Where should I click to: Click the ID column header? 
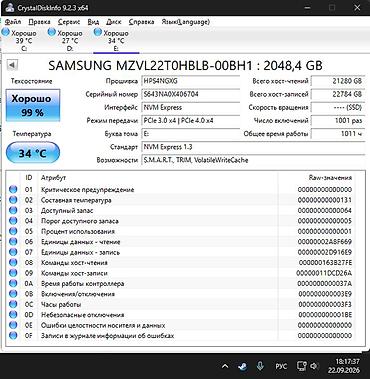(29, 178)
